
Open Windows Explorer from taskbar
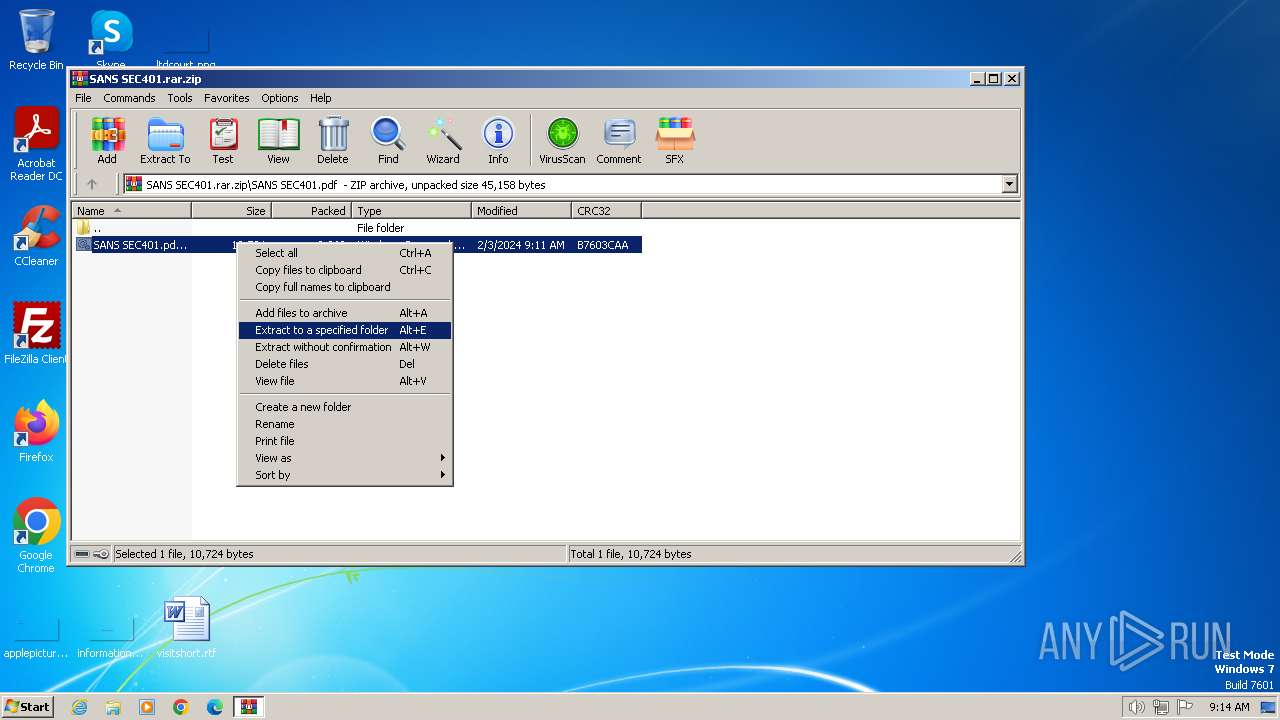coord(113,707)
